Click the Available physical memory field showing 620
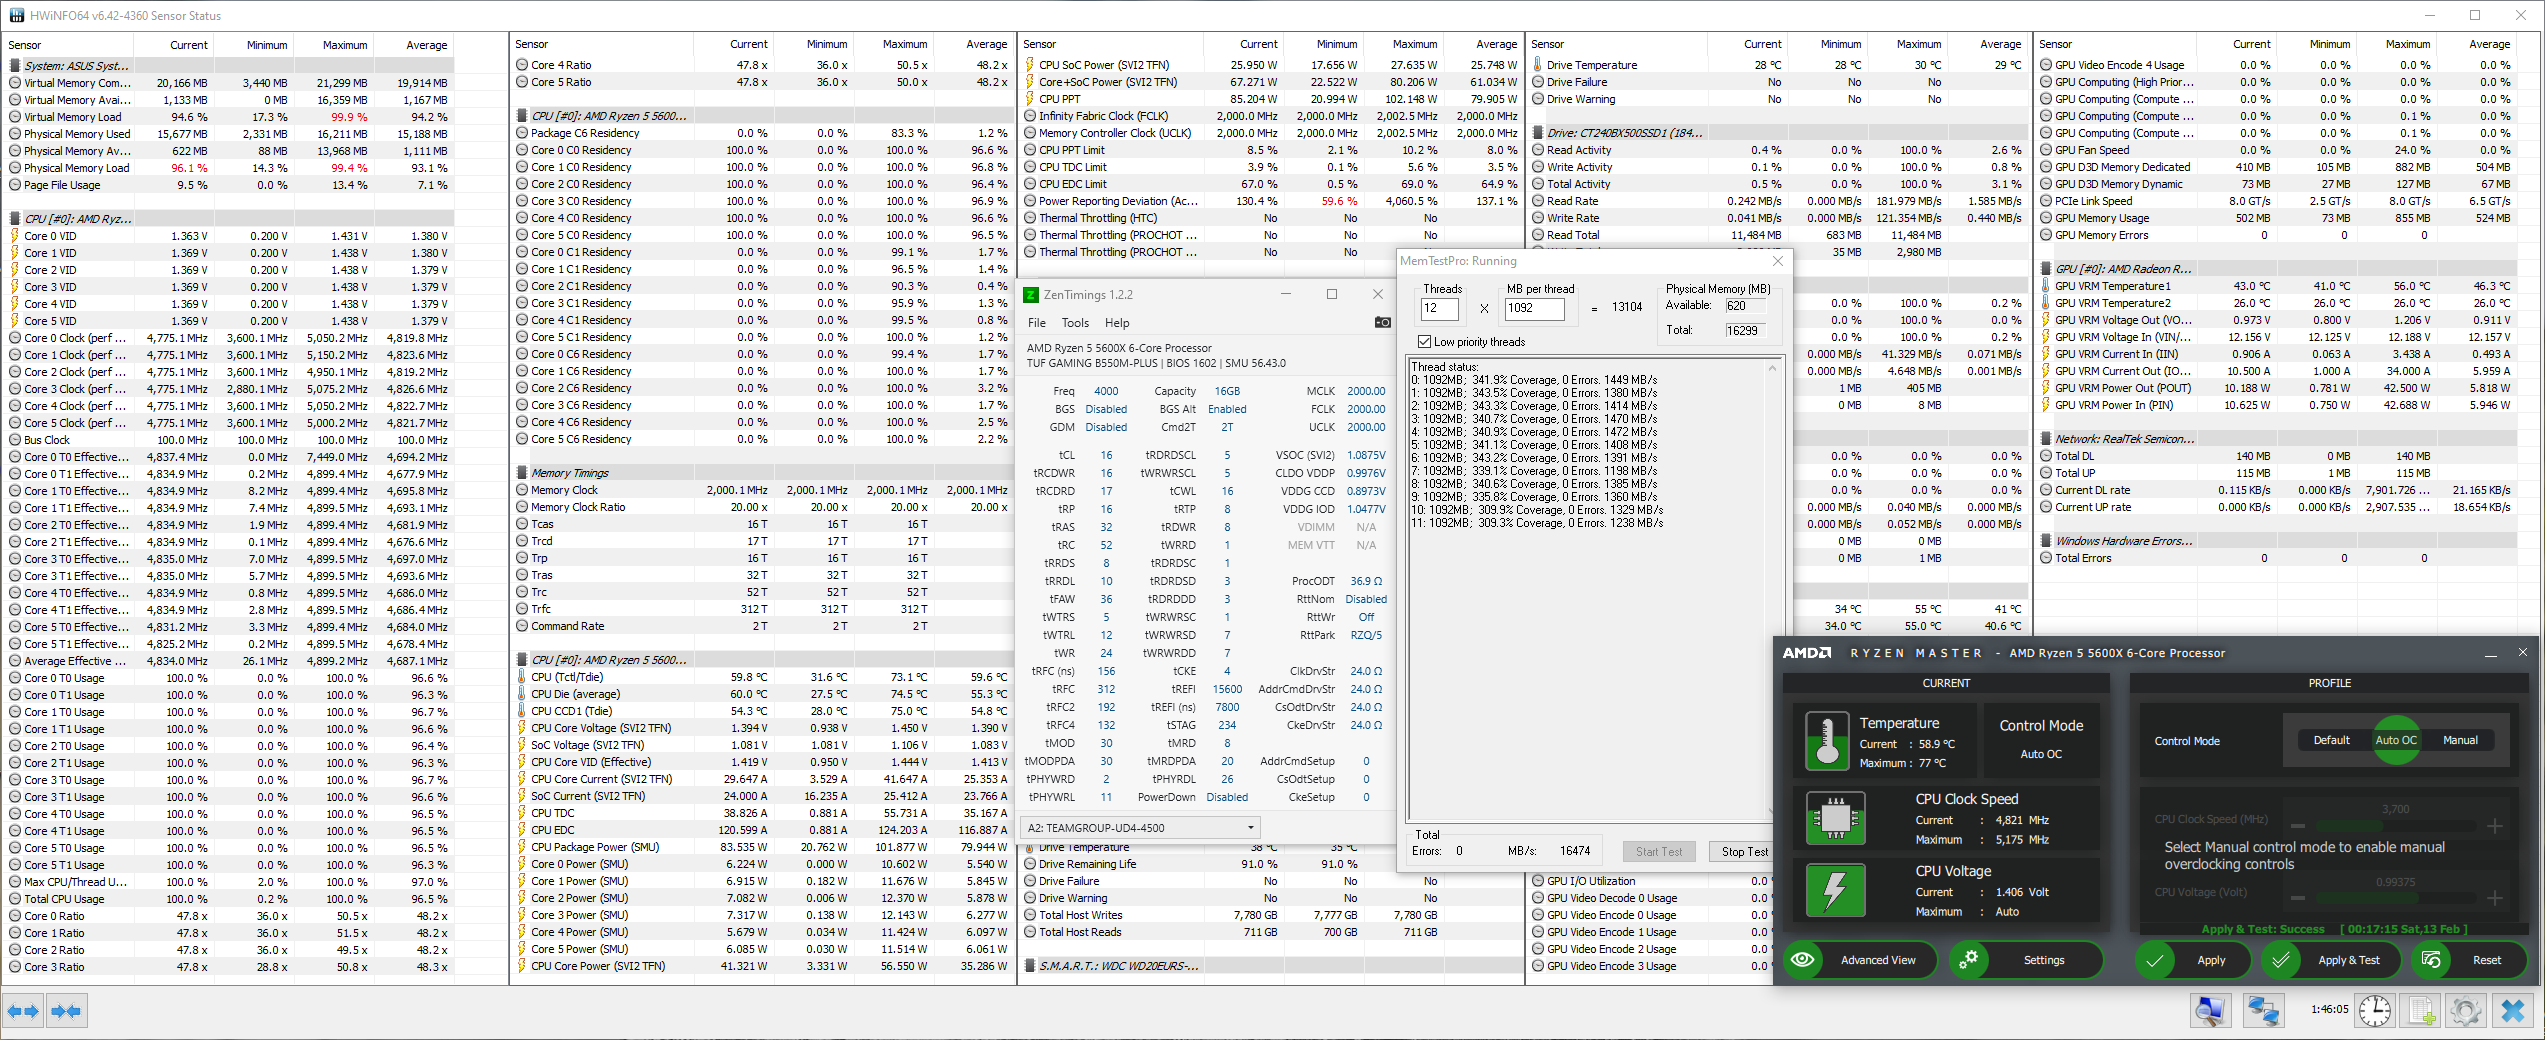Screen dimensions: 2545x1040 click(x=1746, y=306)
